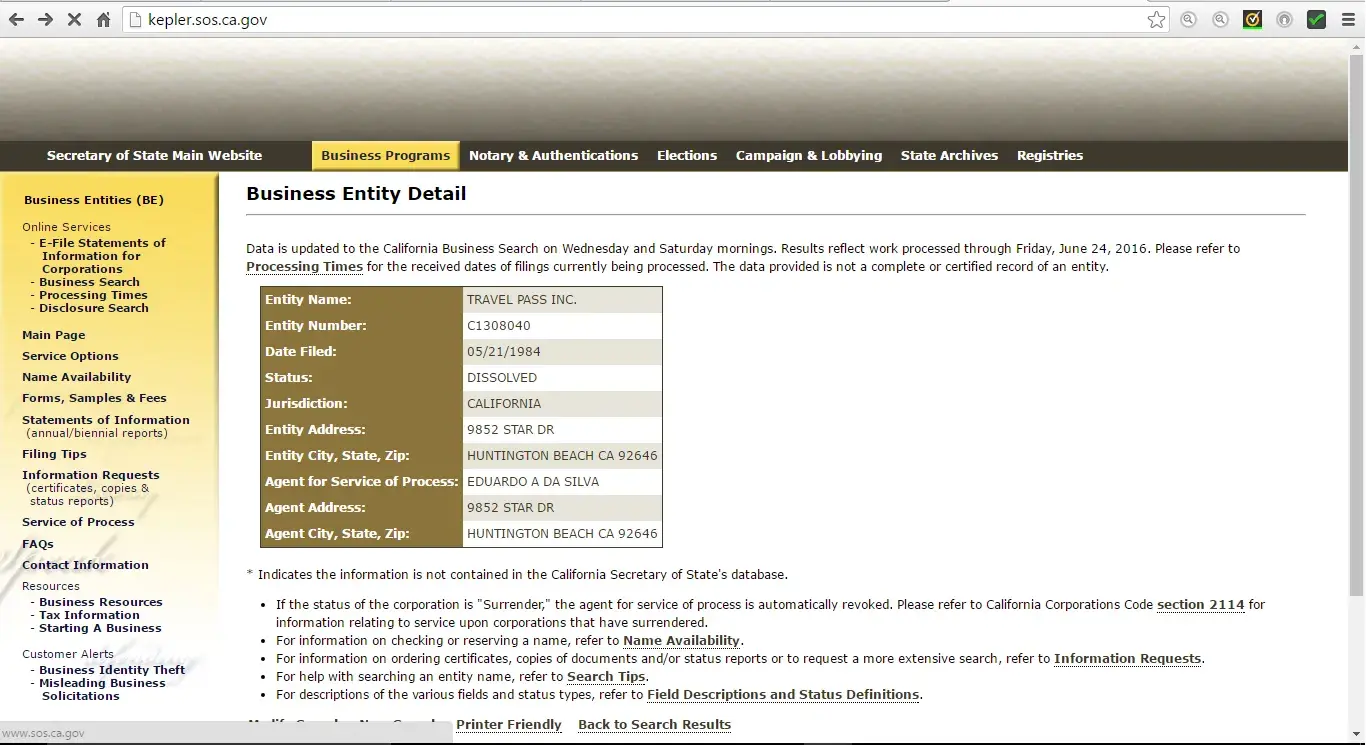
Task: Switch to Notary & Authentications tab
Action: 553,156
